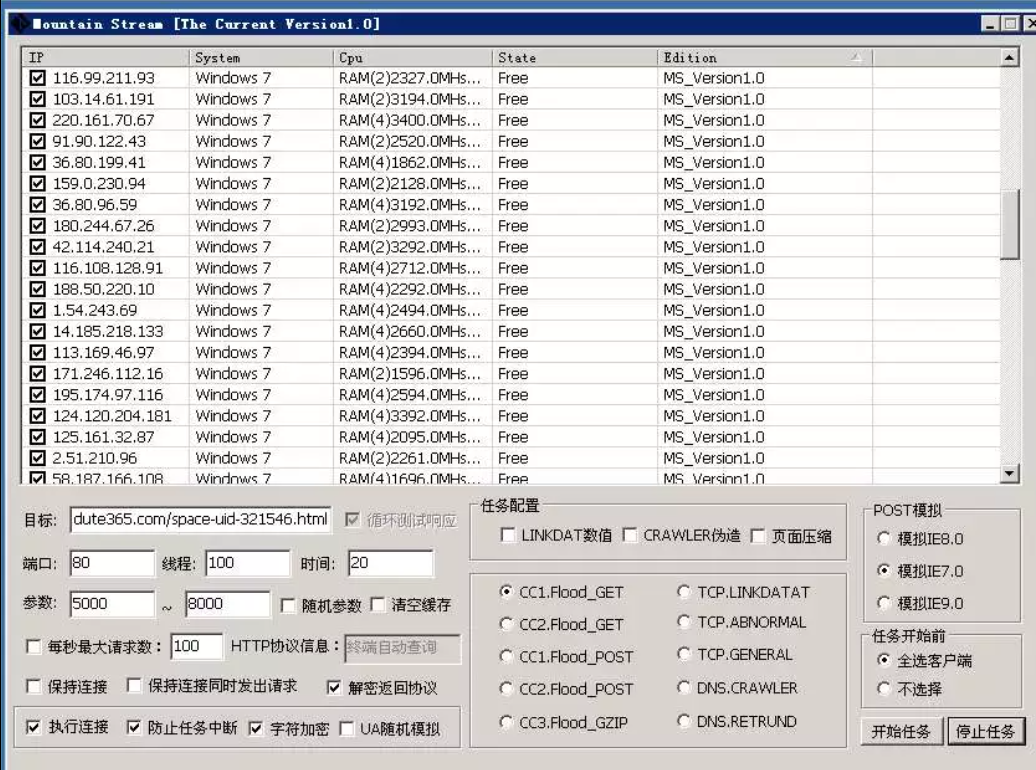
Task: Focus the 时间 duration field
Action: pyautogui.click(x=390, y=563)
